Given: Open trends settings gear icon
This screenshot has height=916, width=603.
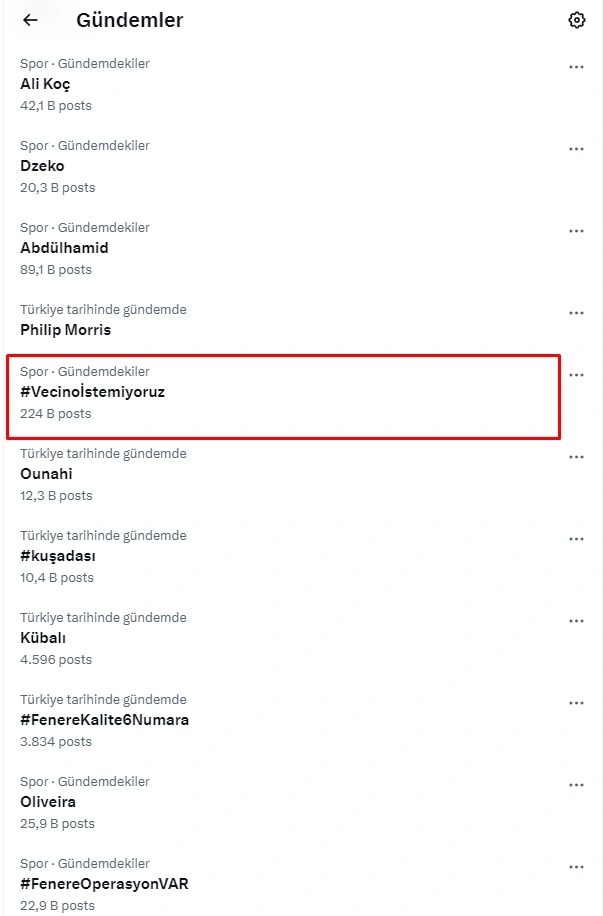Looking at the screenshot, I should [576, 20].
